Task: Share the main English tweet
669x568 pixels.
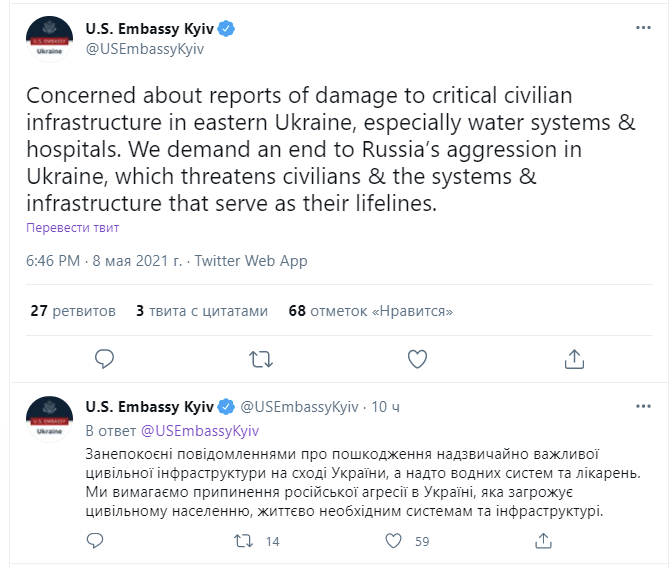Action: click(x=574, y=358)
